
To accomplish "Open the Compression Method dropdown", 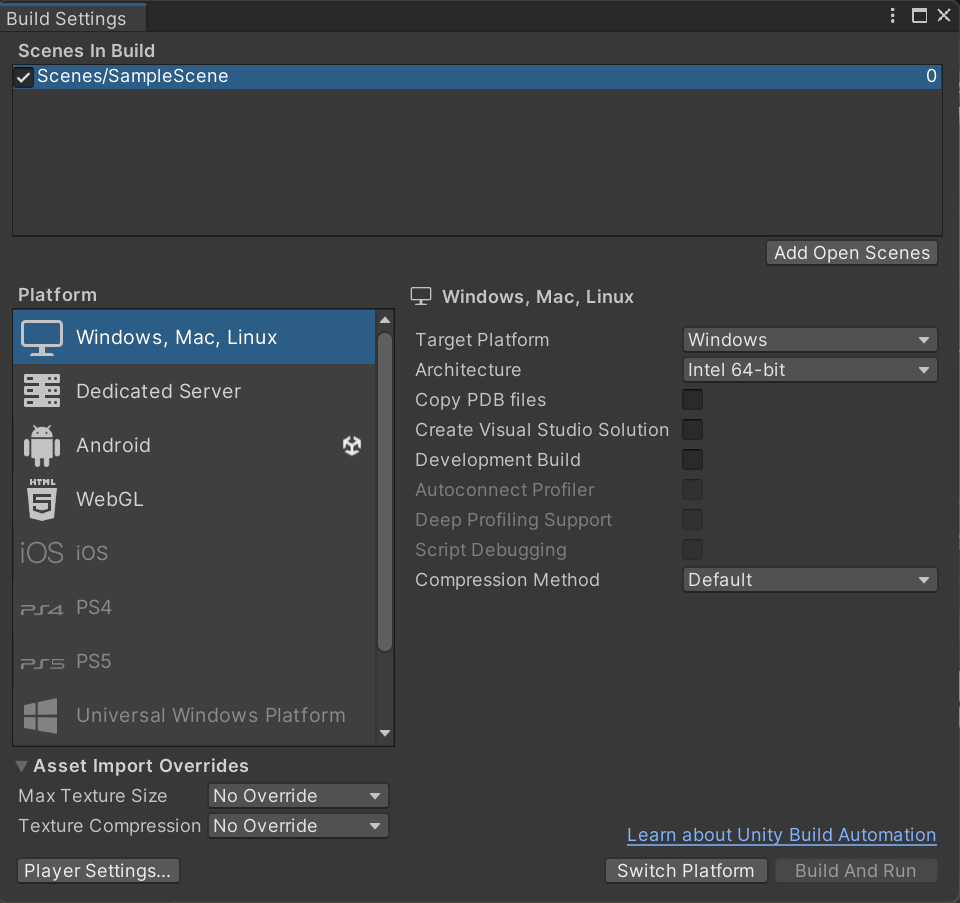I will click(810, 580).
